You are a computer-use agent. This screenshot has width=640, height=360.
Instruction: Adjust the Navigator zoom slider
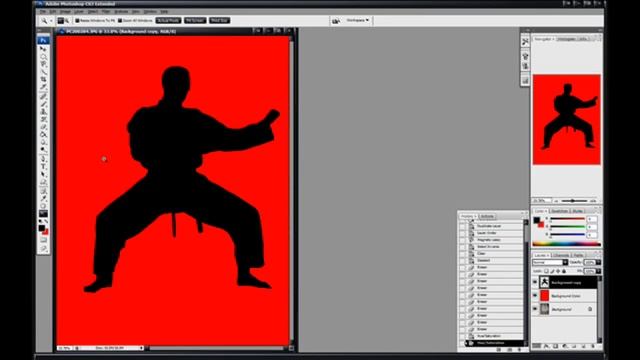click(x=573, y=201)
